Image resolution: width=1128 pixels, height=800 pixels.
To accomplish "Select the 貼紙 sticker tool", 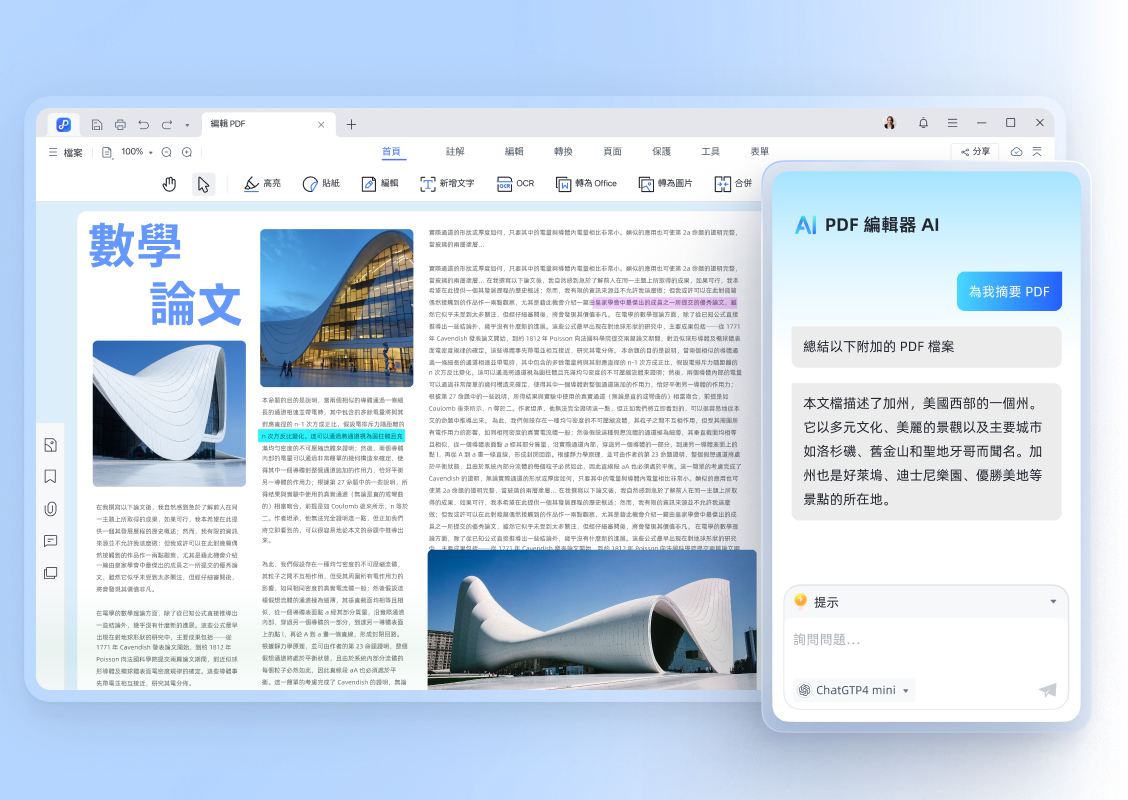I will 321,184.
